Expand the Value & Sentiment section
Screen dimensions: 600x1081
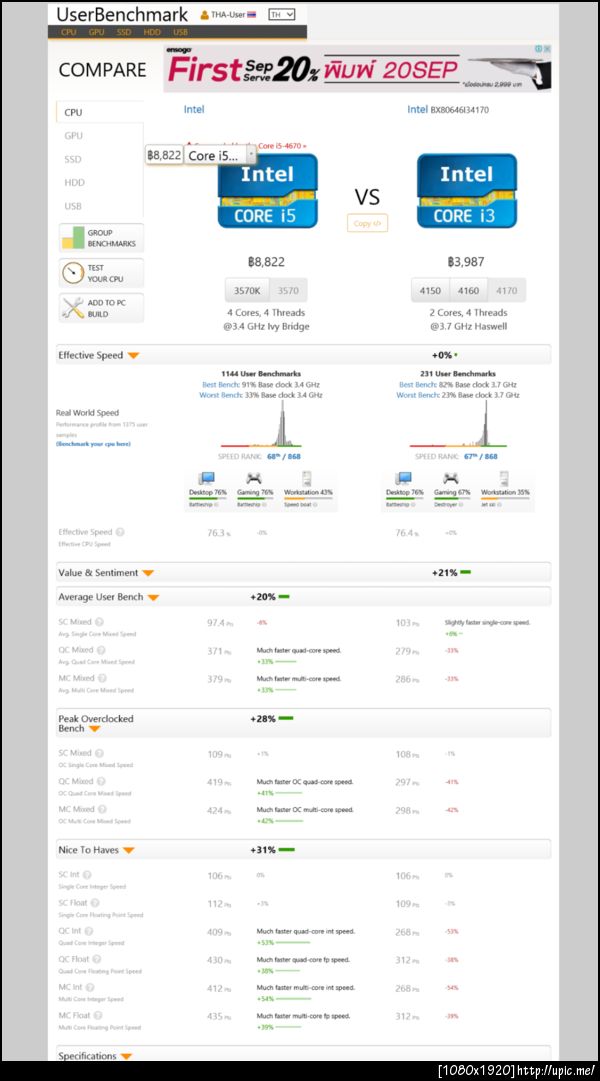click(148, 573)
